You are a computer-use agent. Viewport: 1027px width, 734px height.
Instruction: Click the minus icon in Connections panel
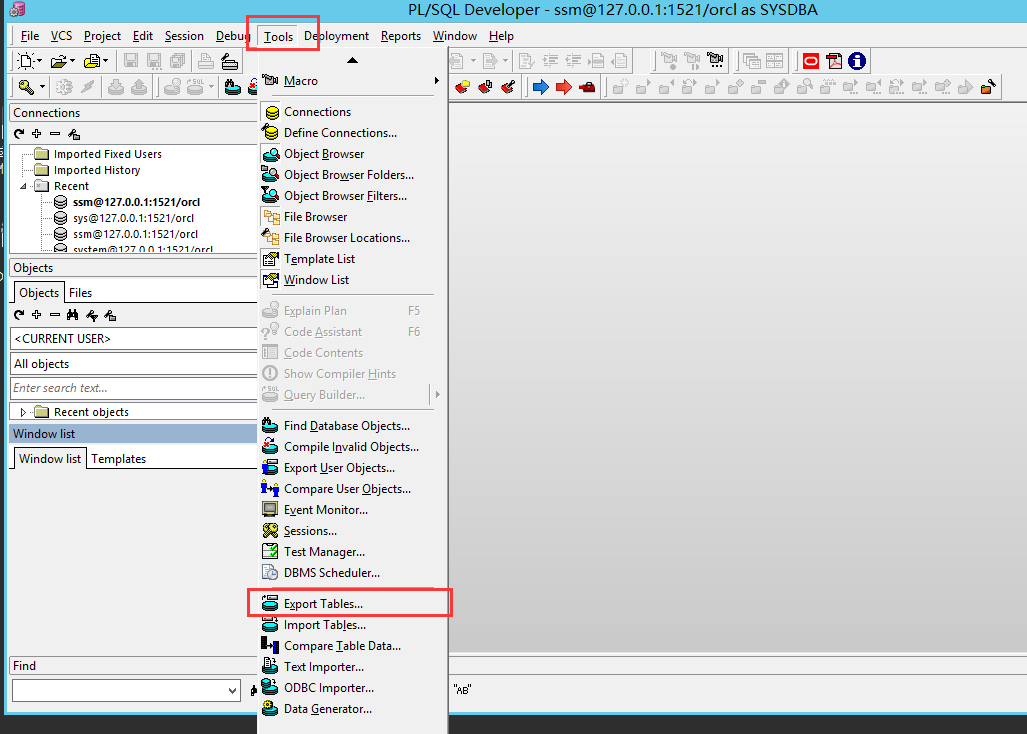(55, 134)
